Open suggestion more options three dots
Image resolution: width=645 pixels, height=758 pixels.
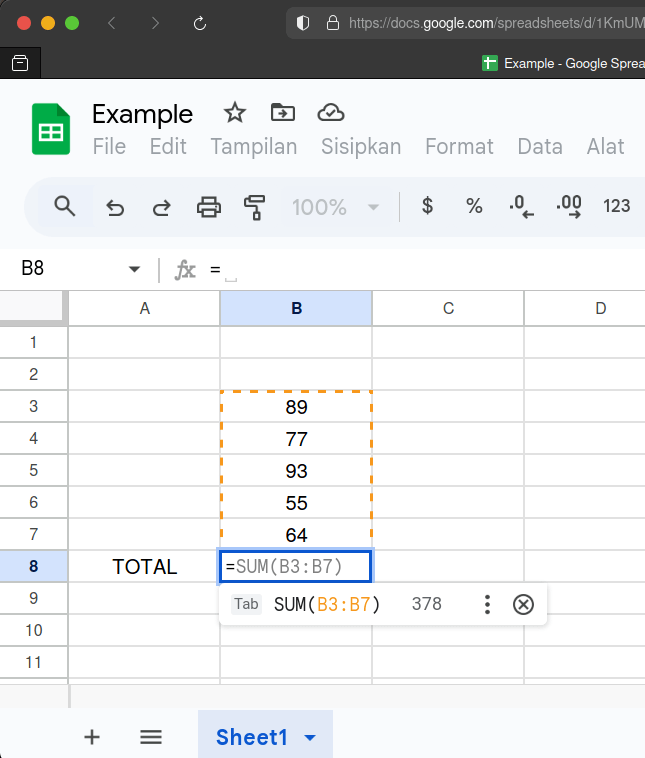coord(487,604)
